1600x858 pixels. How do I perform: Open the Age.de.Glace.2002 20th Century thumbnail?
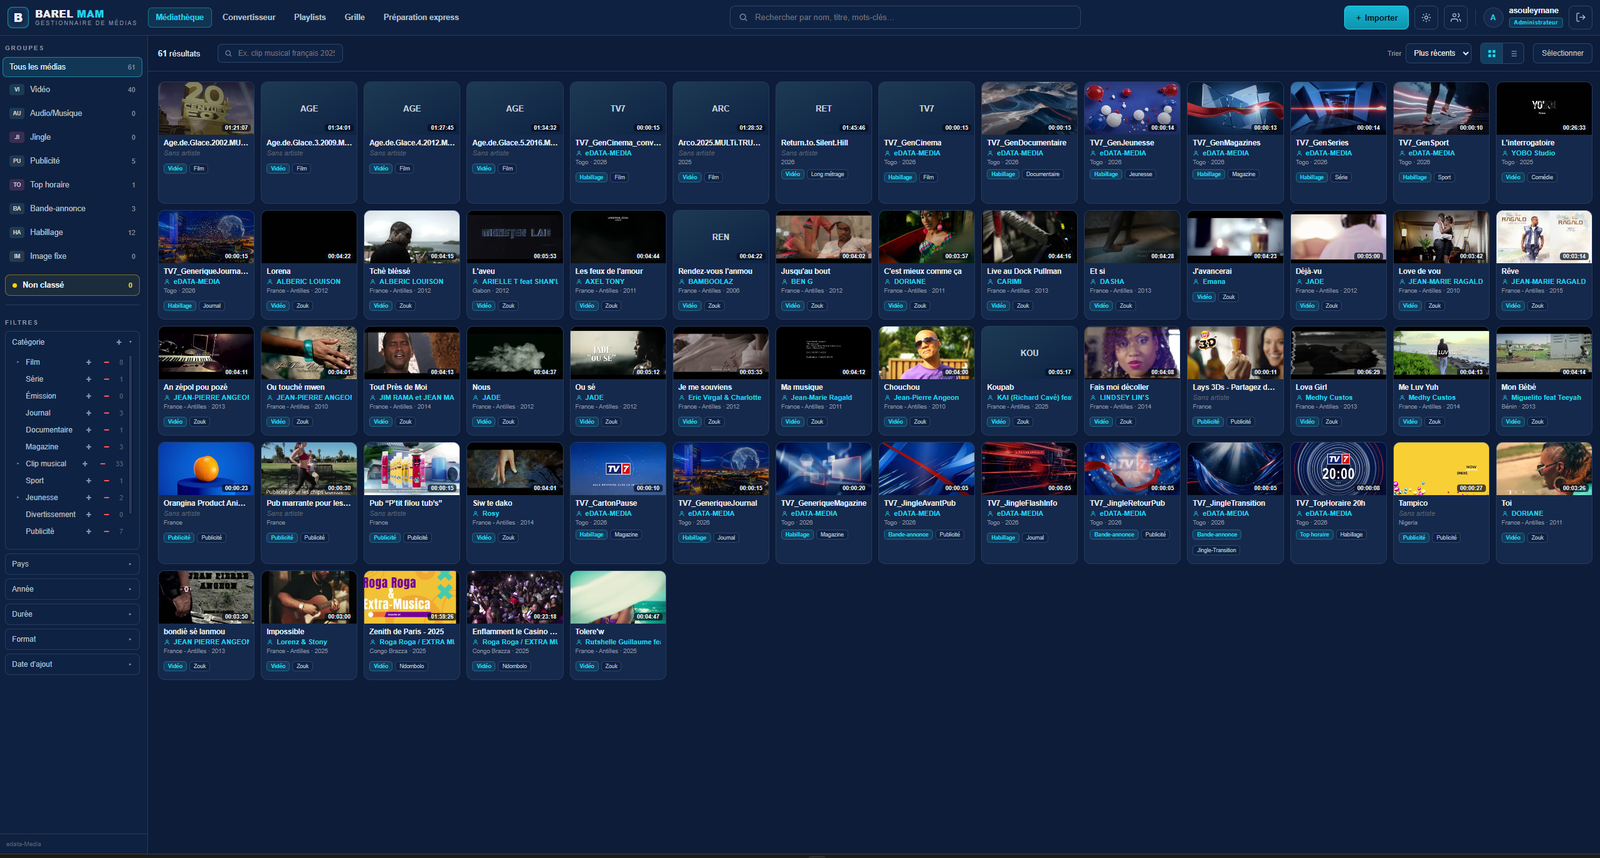pyautogui.click(x=206, y=108)
